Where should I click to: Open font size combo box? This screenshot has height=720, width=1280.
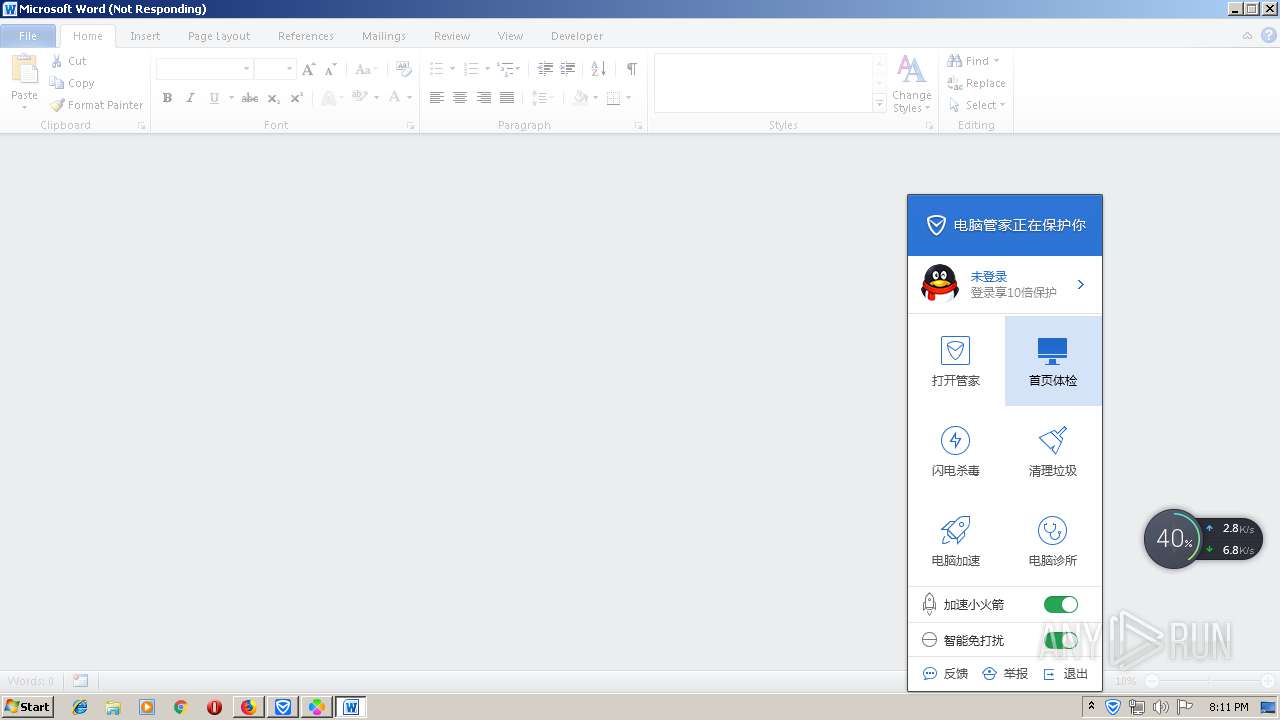tap(275, 69)
